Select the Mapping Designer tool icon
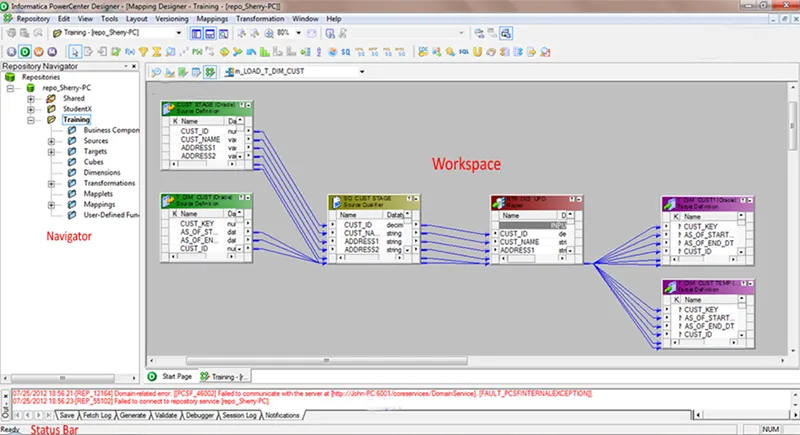This screenshot has width=800, height=435. click(x=210, y=72)
